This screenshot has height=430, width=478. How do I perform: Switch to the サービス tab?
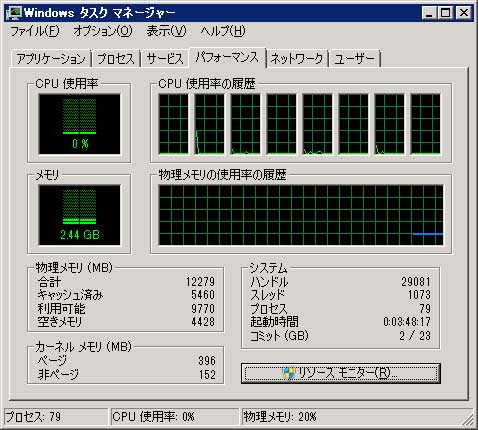(x=165, y=59)
